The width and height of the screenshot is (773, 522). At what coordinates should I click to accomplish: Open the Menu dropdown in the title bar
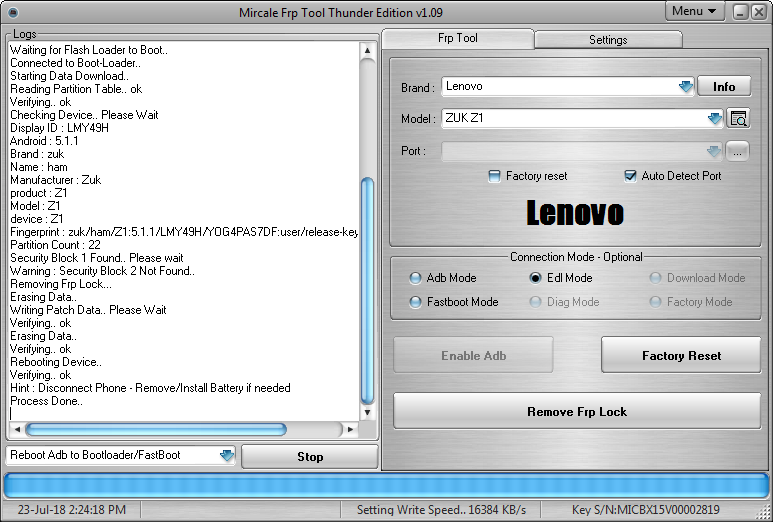point(694,11)
